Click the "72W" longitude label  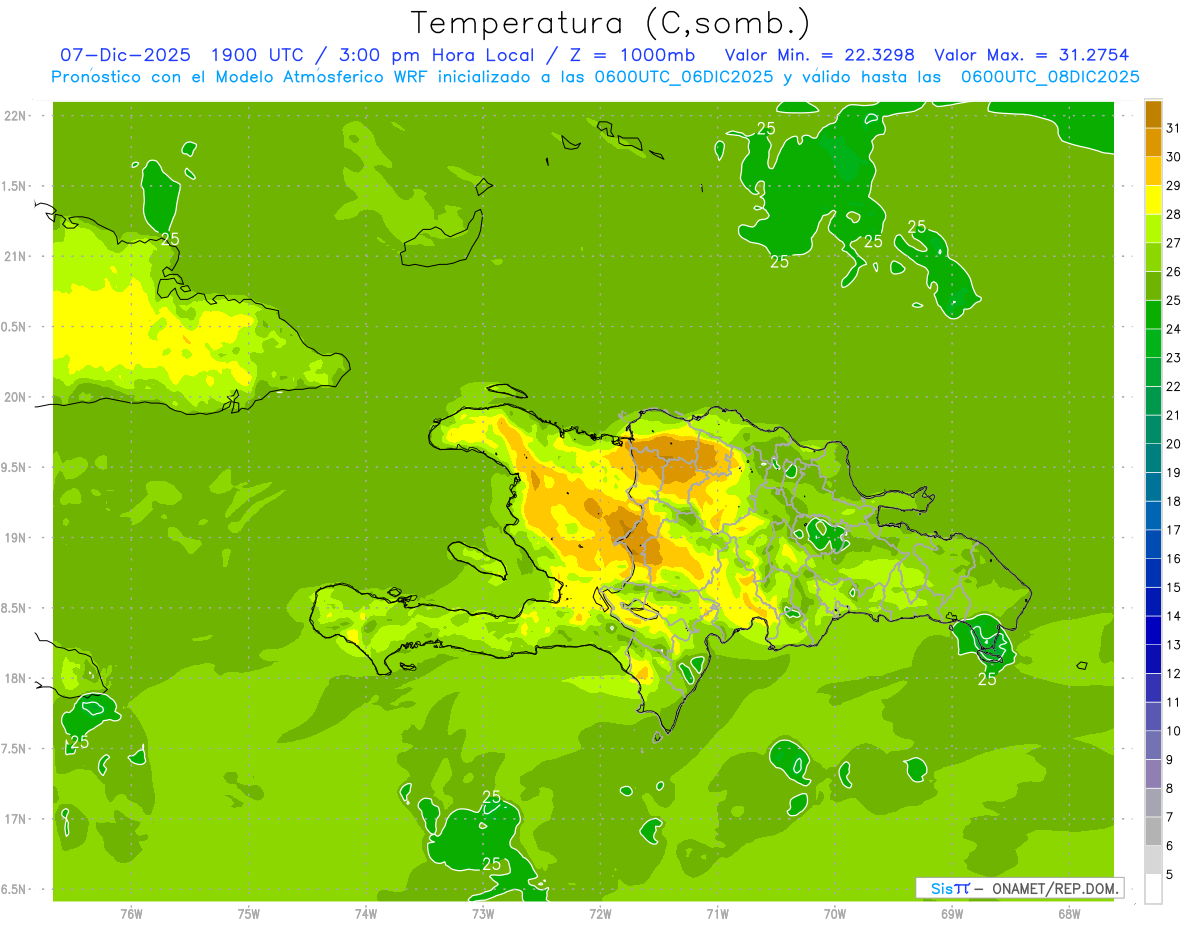[x=600, y=913]
